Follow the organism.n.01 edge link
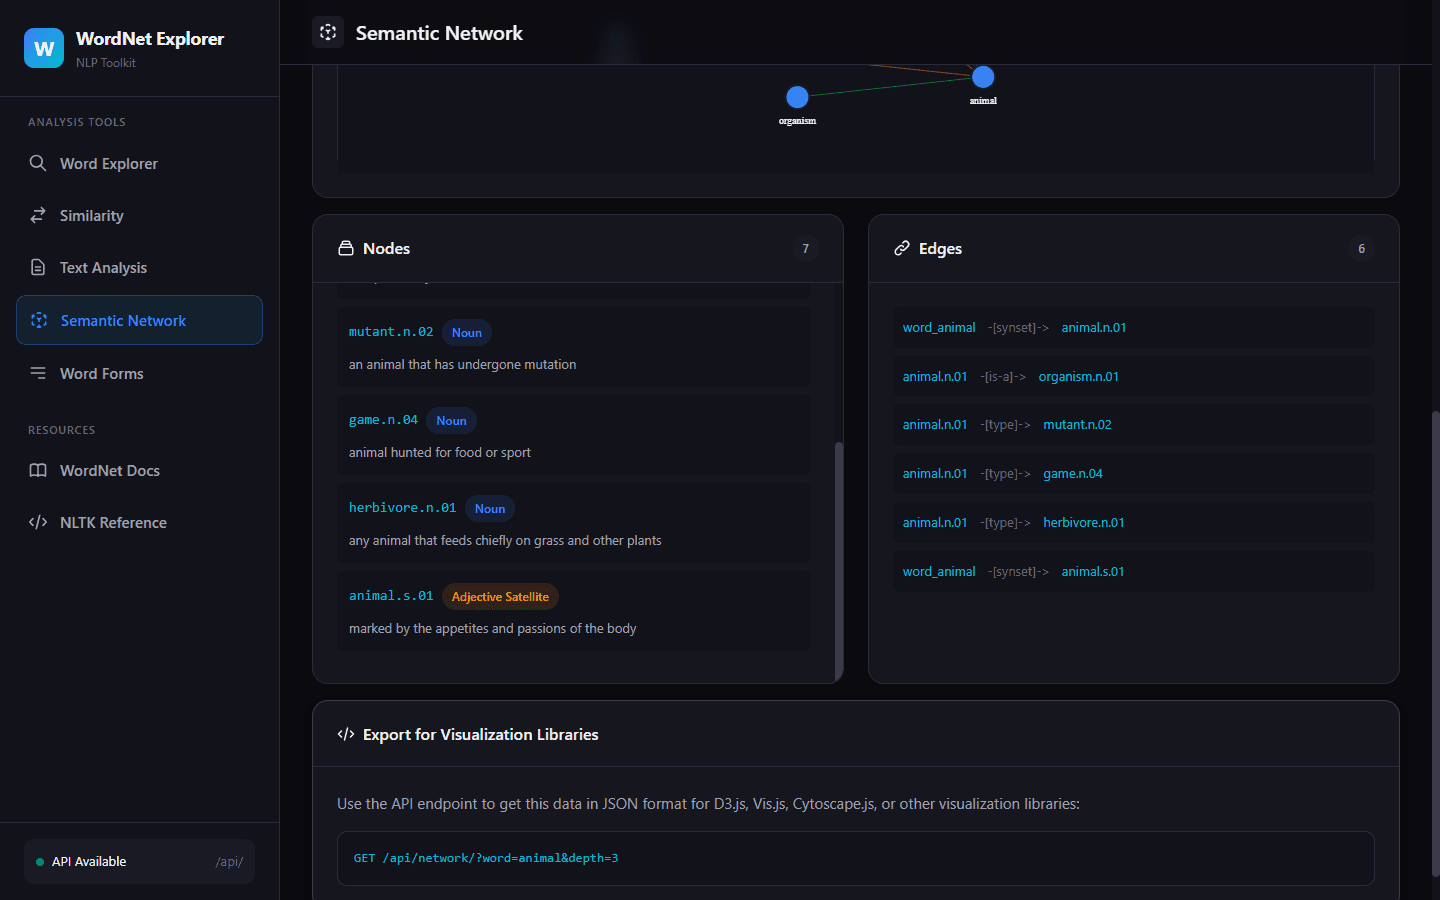Image resolution: width=1440 pixels, height=900 pixels. coord(1078,376)
